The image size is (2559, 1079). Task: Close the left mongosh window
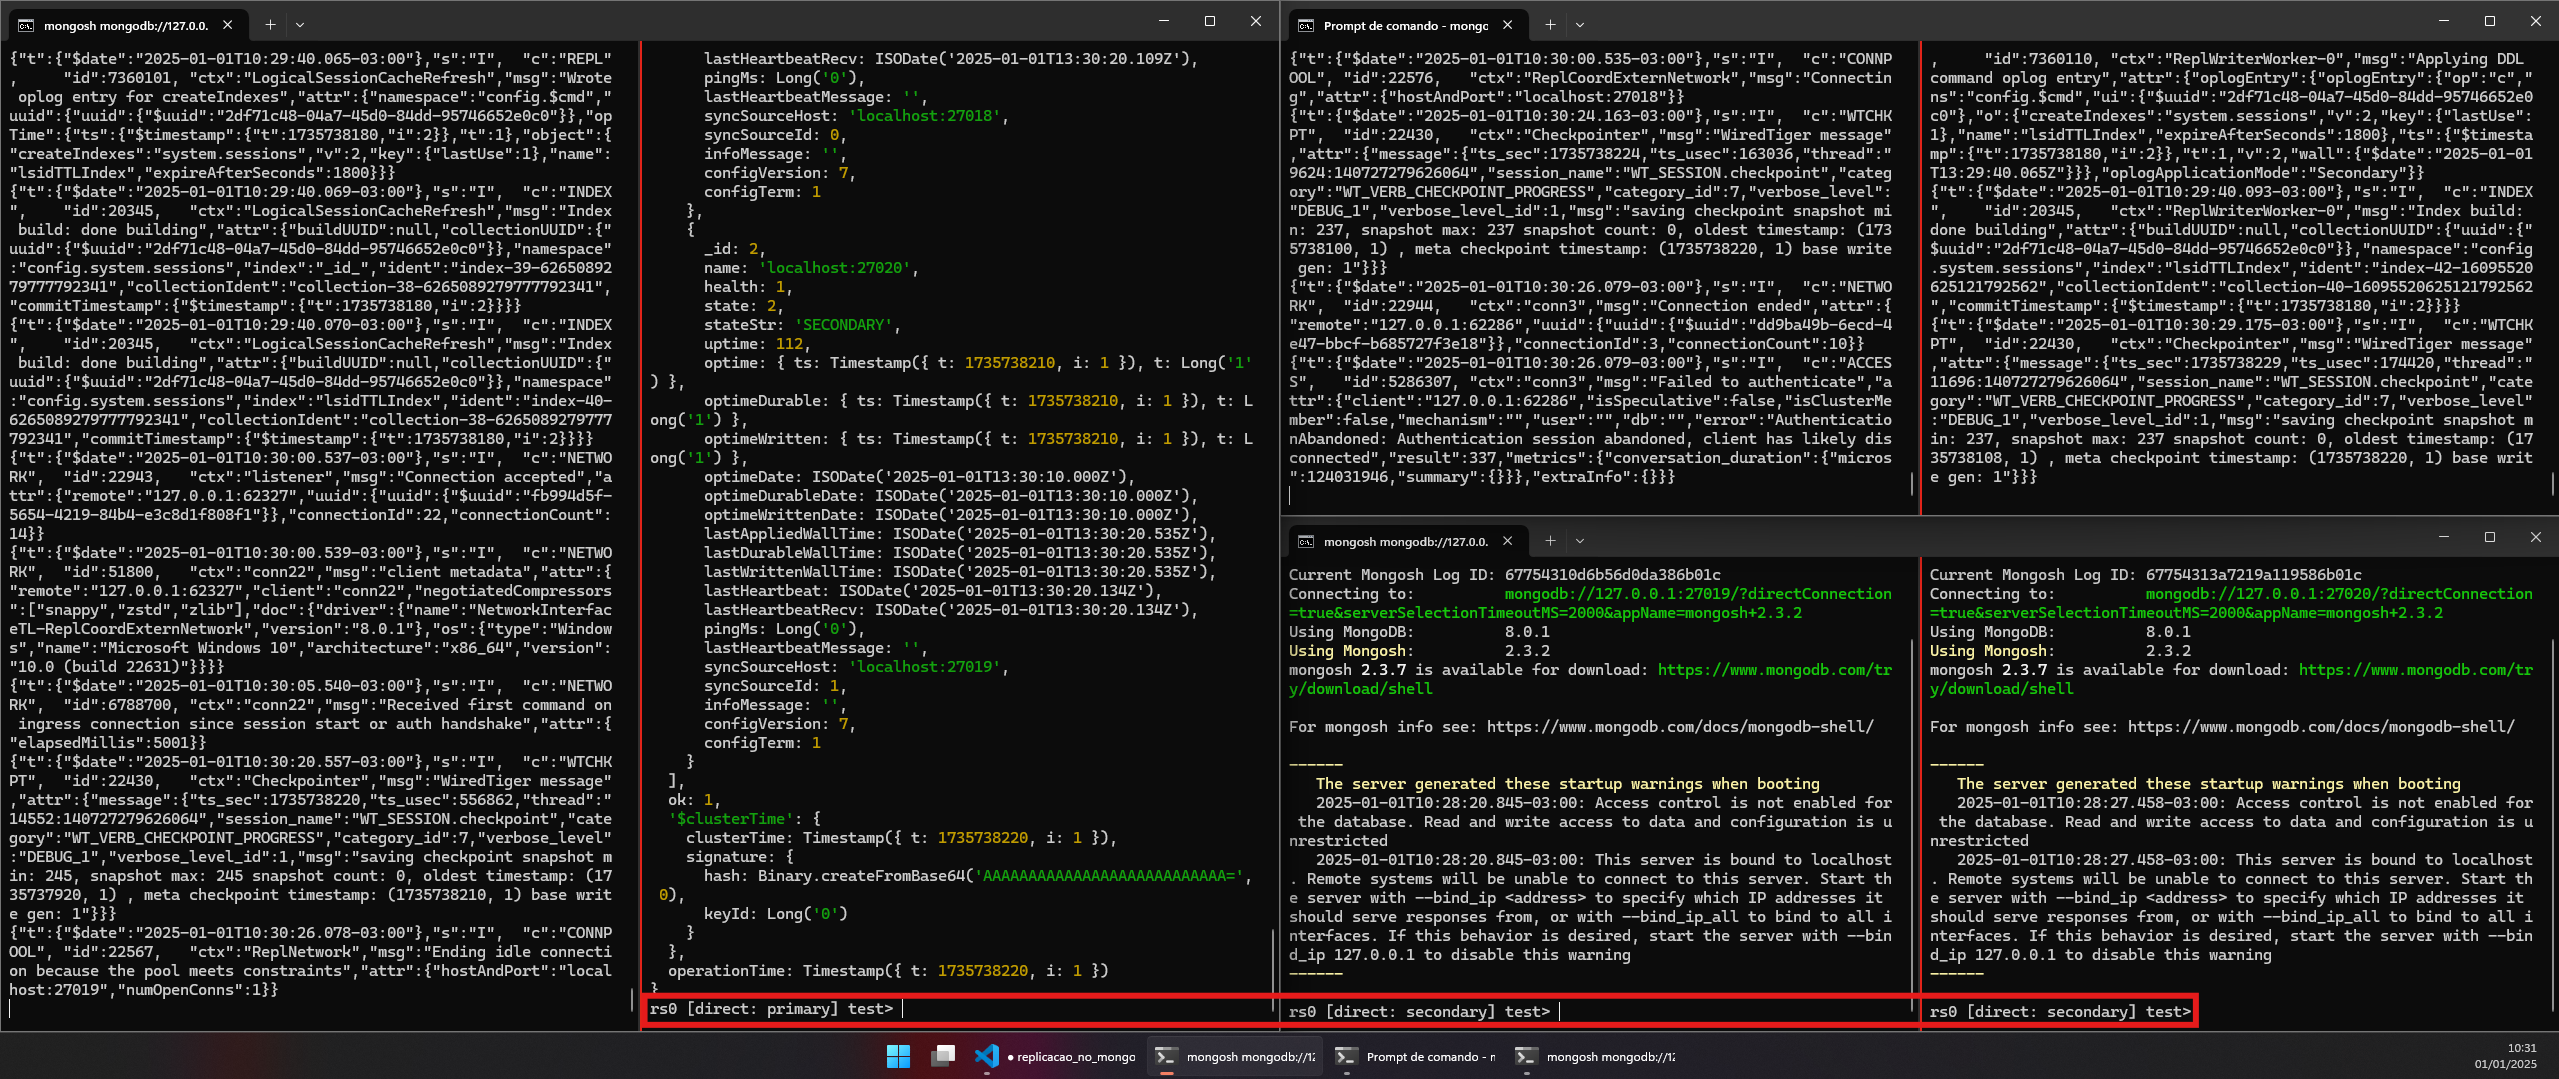pos(1256,21)
